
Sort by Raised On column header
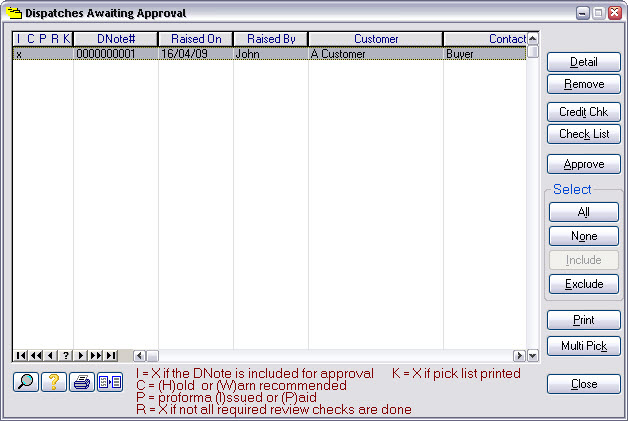(x=196, y=39)
